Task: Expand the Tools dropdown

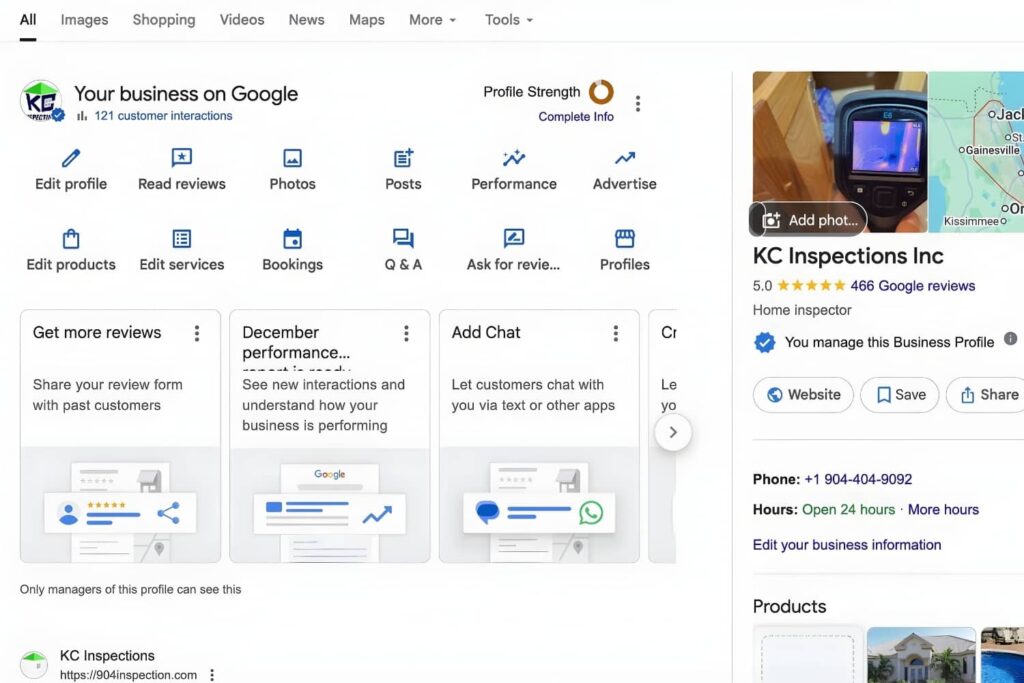Action: (x=508, y=19)
